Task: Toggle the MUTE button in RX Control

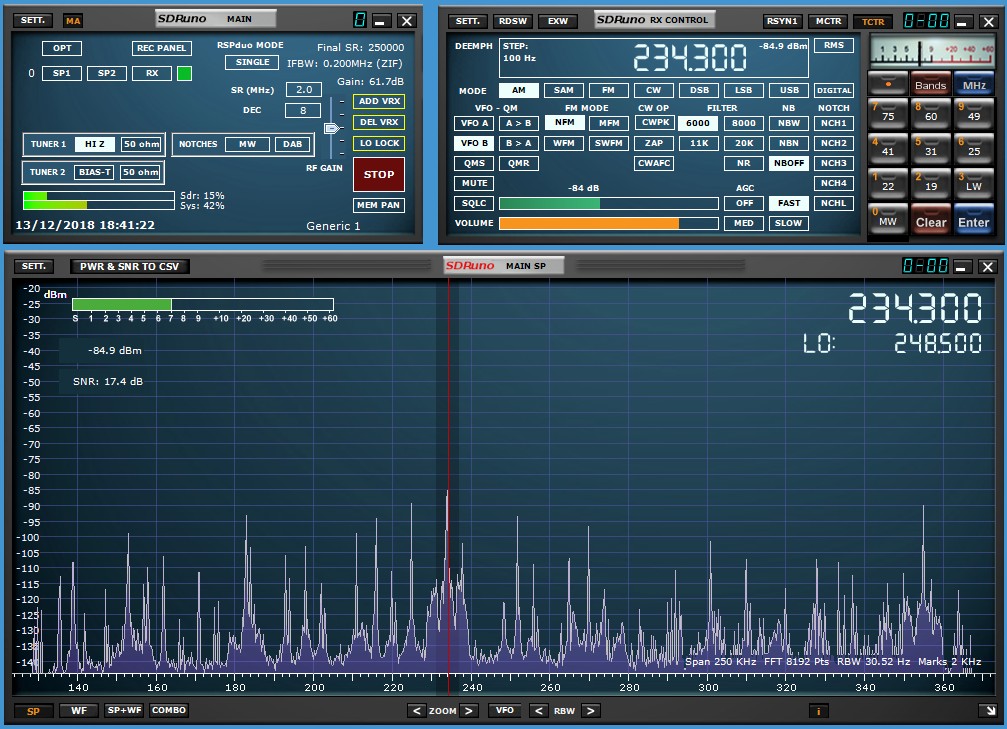Action: [475, 183]
